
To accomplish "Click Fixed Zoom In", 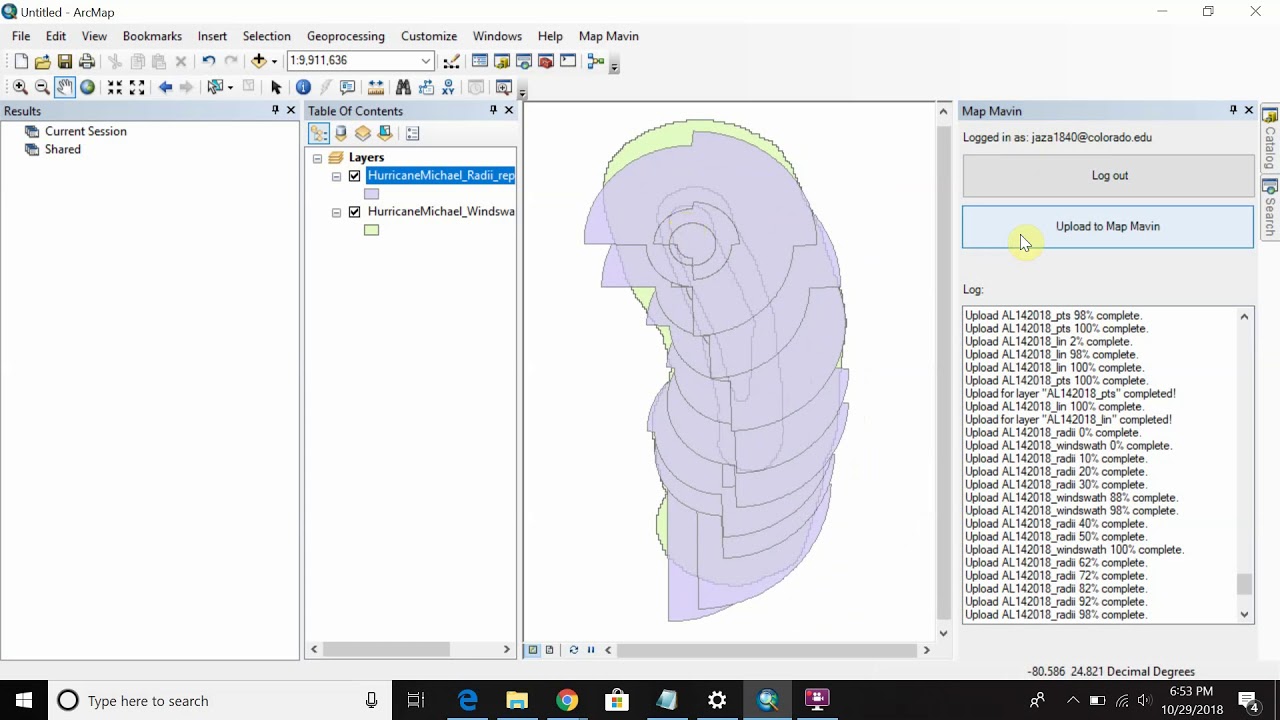I will 115,88.
